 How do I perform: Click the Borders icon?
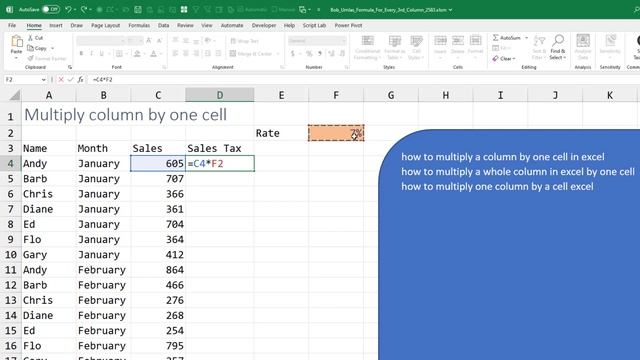(119, 53)
